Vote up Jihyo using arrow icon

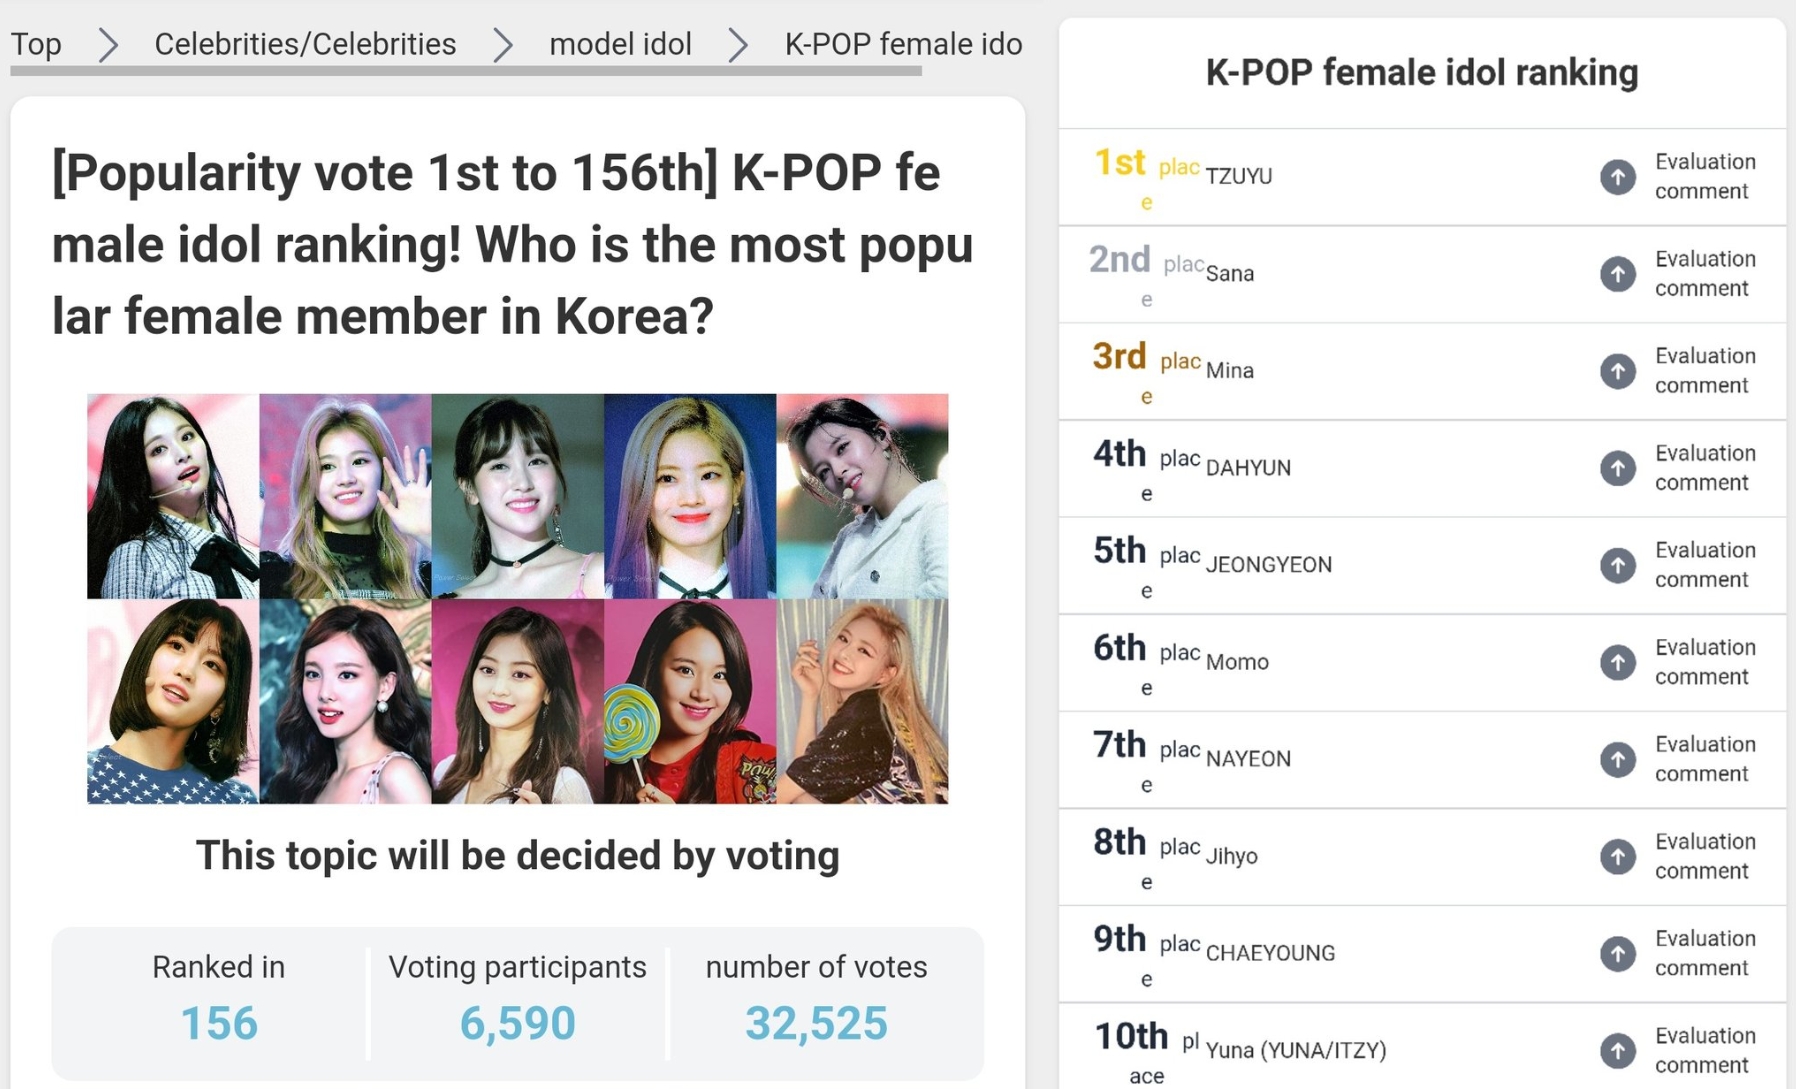pyautogui.click(x=1617, y=856)
